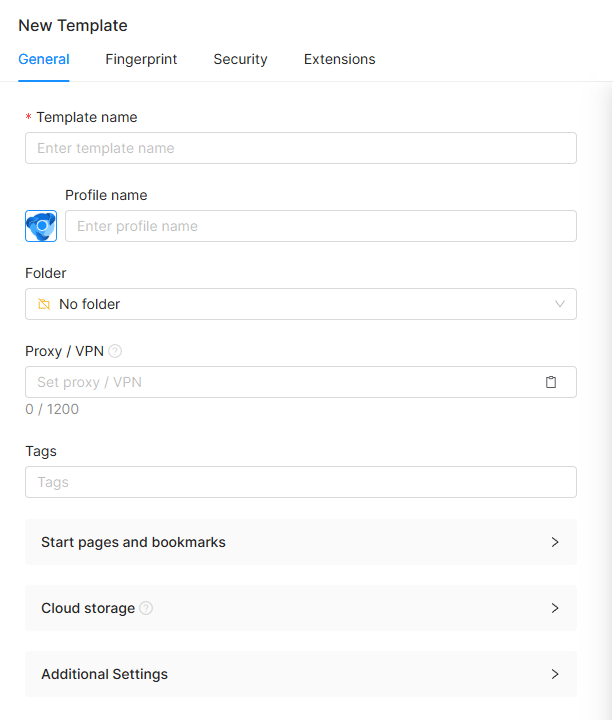613x720 pixels.
Task: Click the profile avatar browser icon
Action: click(x=41, y=226)
